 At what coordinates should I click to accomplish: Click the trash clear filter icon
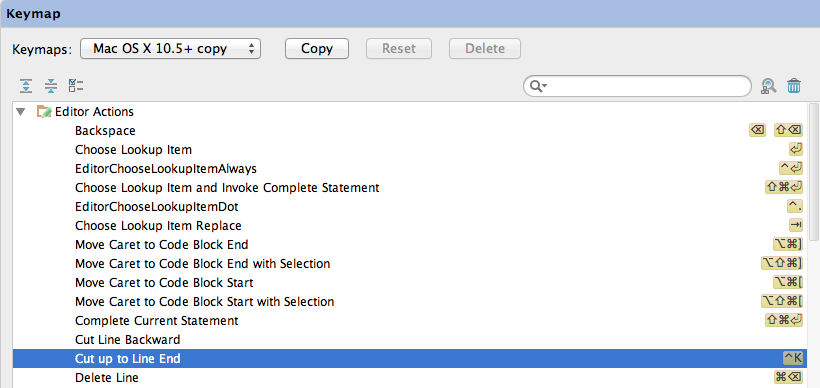(794, 86)
